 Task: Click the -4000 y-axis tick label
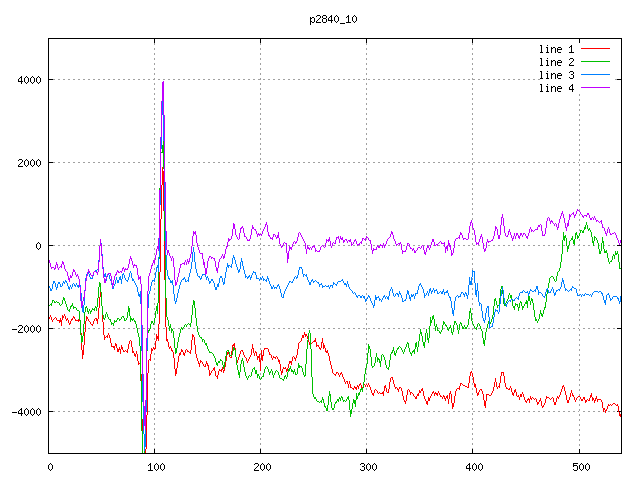coord(25,412)
